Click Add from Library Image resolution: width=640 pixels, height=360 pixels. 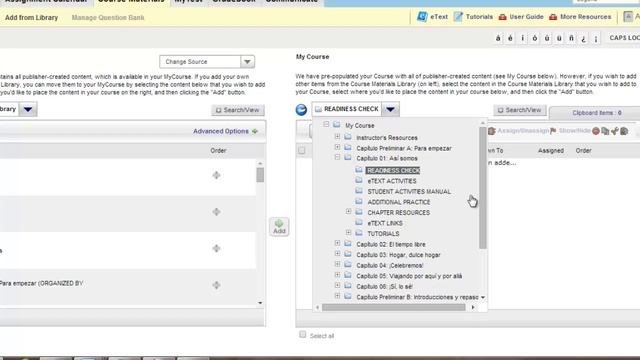coord(31,18)
